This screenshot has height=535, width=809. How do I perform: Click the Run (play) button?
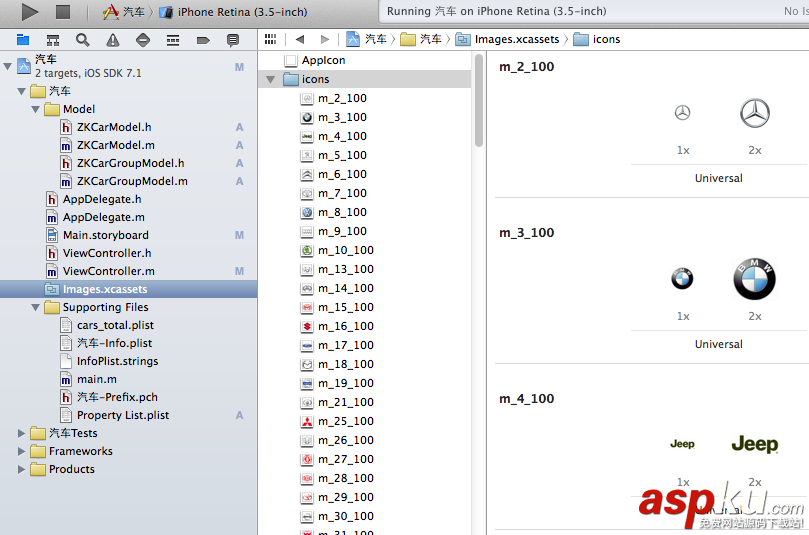click(30, 12)
